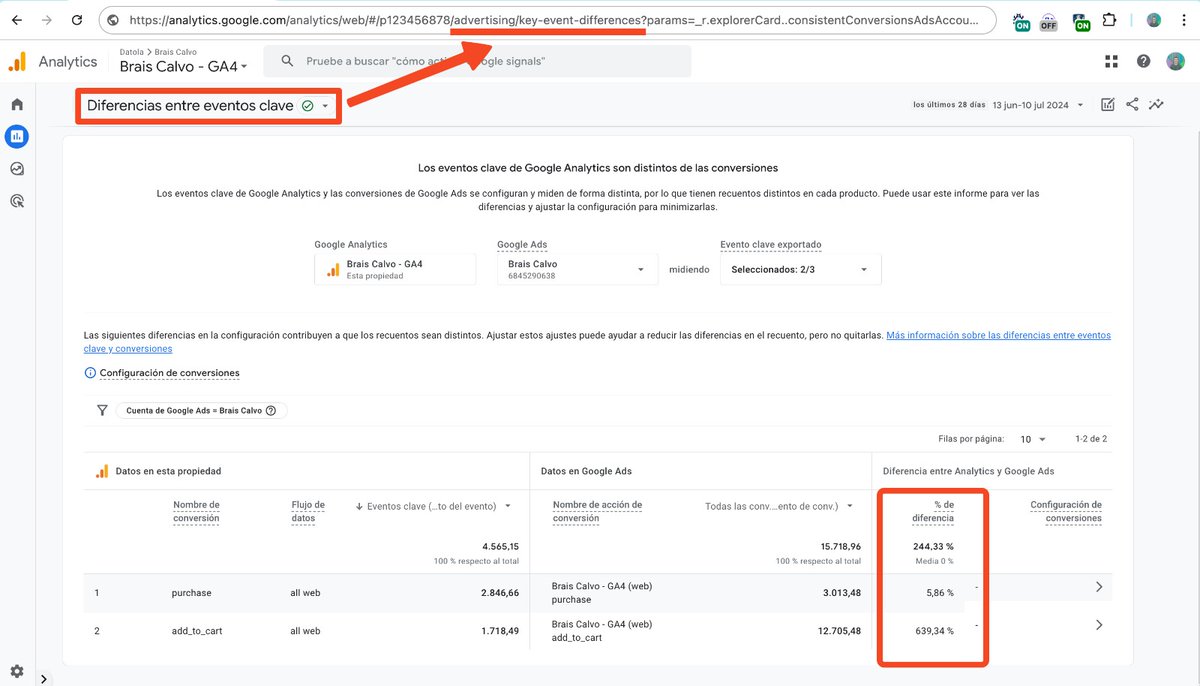The image size is (1200, 686).
Task: Go back with the browser back arrow
Action: tap(16, 20)
